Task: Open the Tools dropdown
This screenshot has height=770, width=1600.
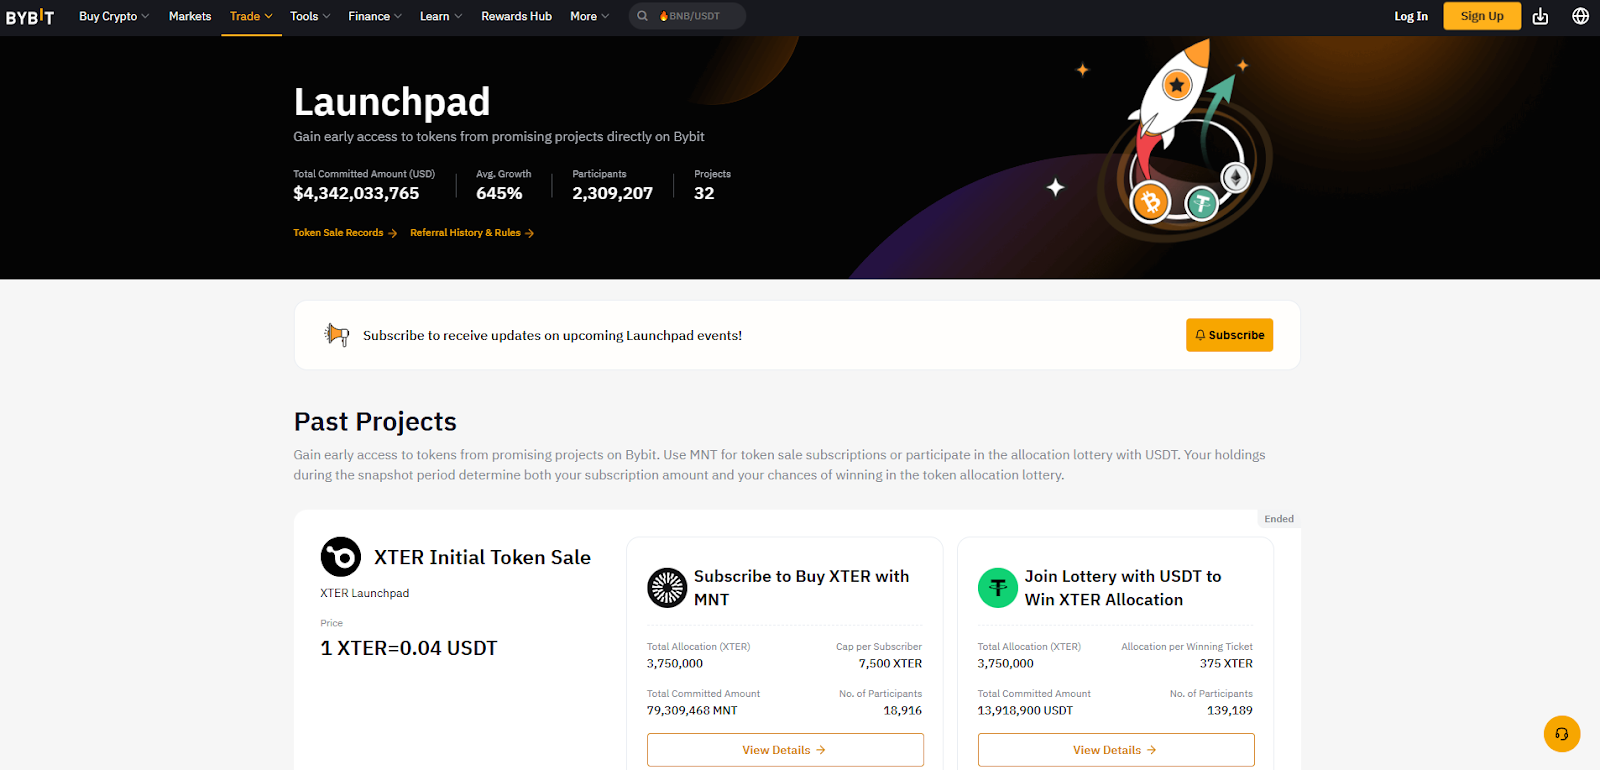Action: 310,16
